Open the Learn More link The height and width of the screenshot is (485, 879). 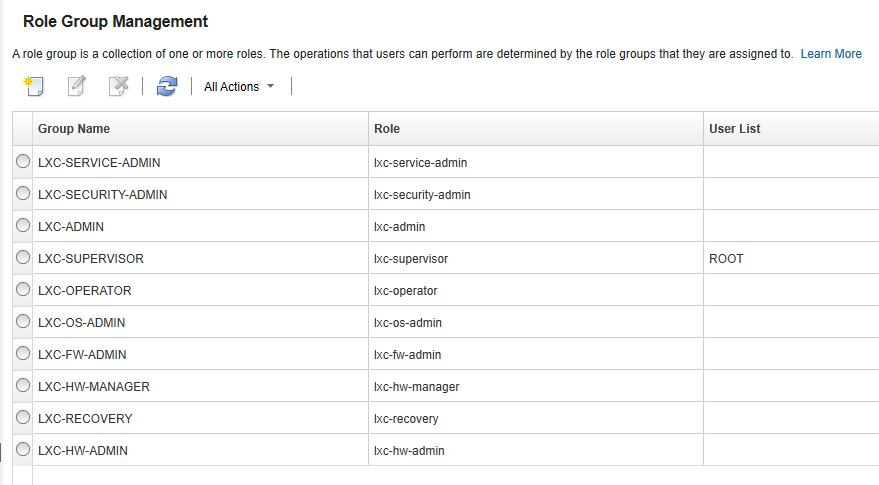[830, 54]
